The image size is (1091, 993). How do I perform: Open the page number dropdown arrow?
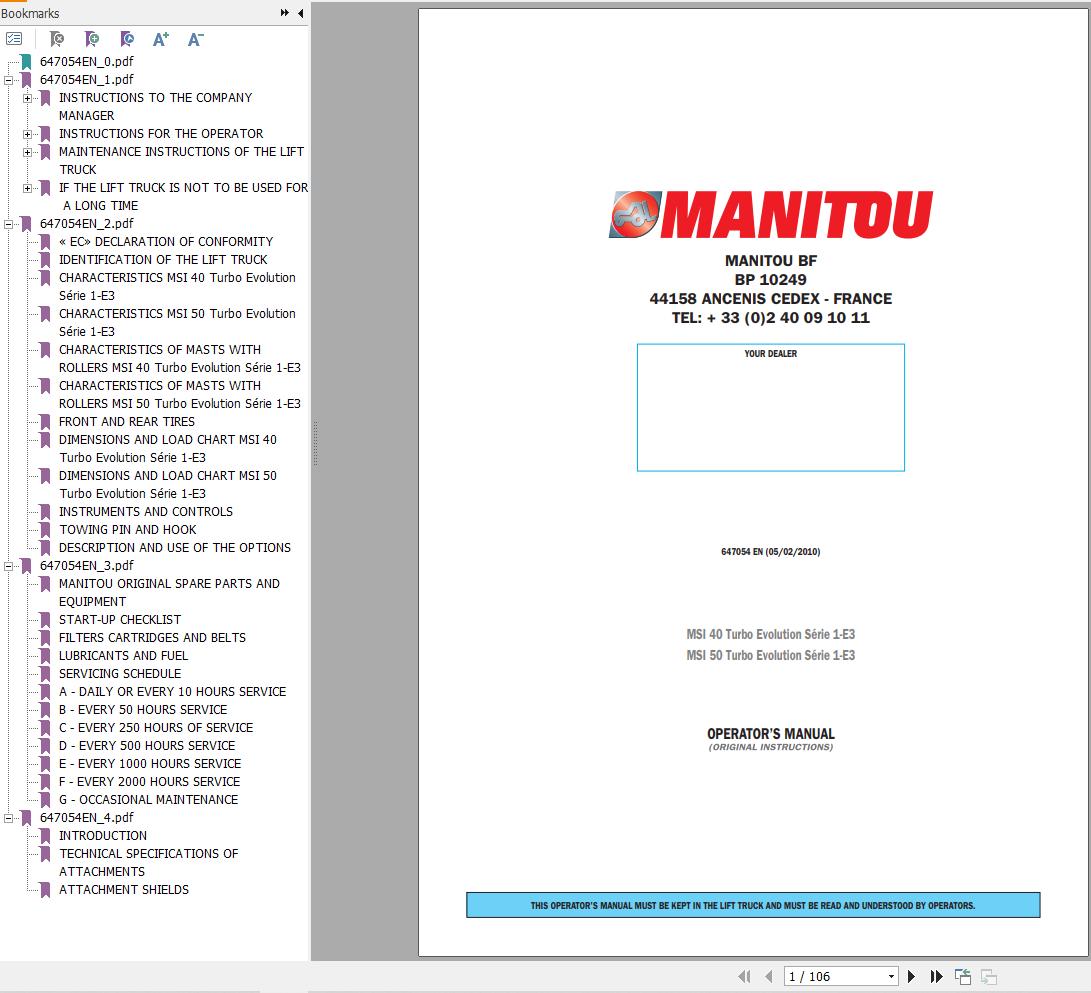tap(891, 976)
